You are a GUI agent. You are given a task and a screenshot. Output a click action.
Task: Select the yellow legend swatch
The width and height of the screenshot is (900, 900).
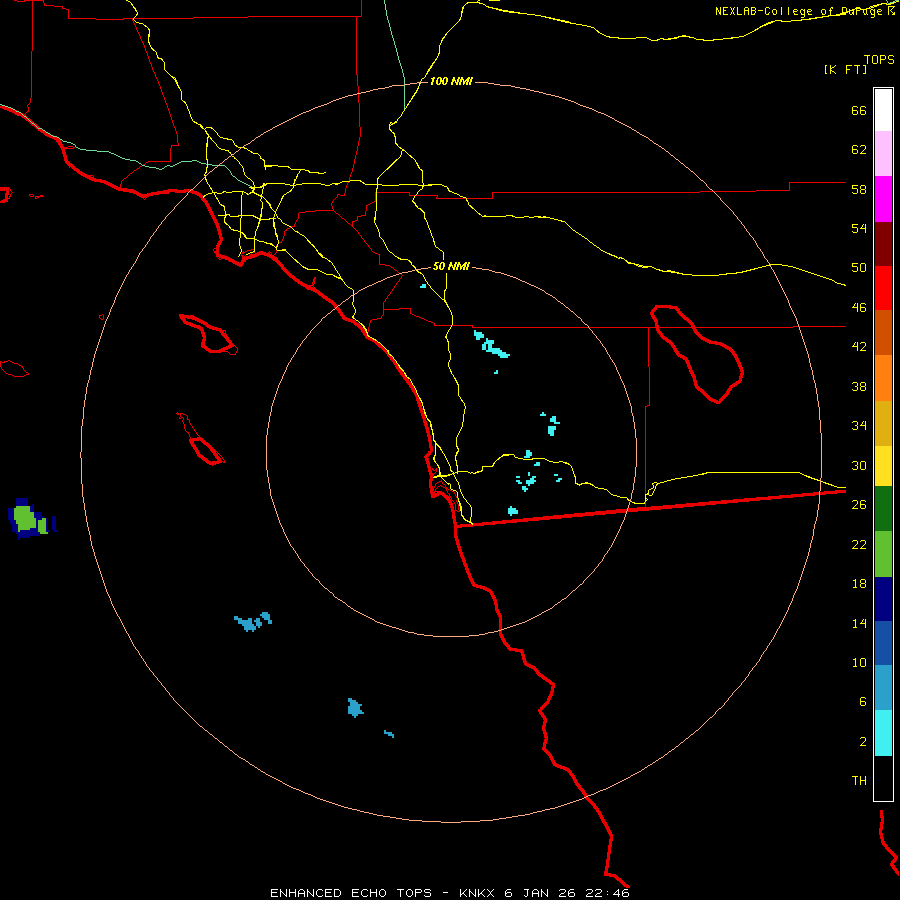click(x=883, y=466)
